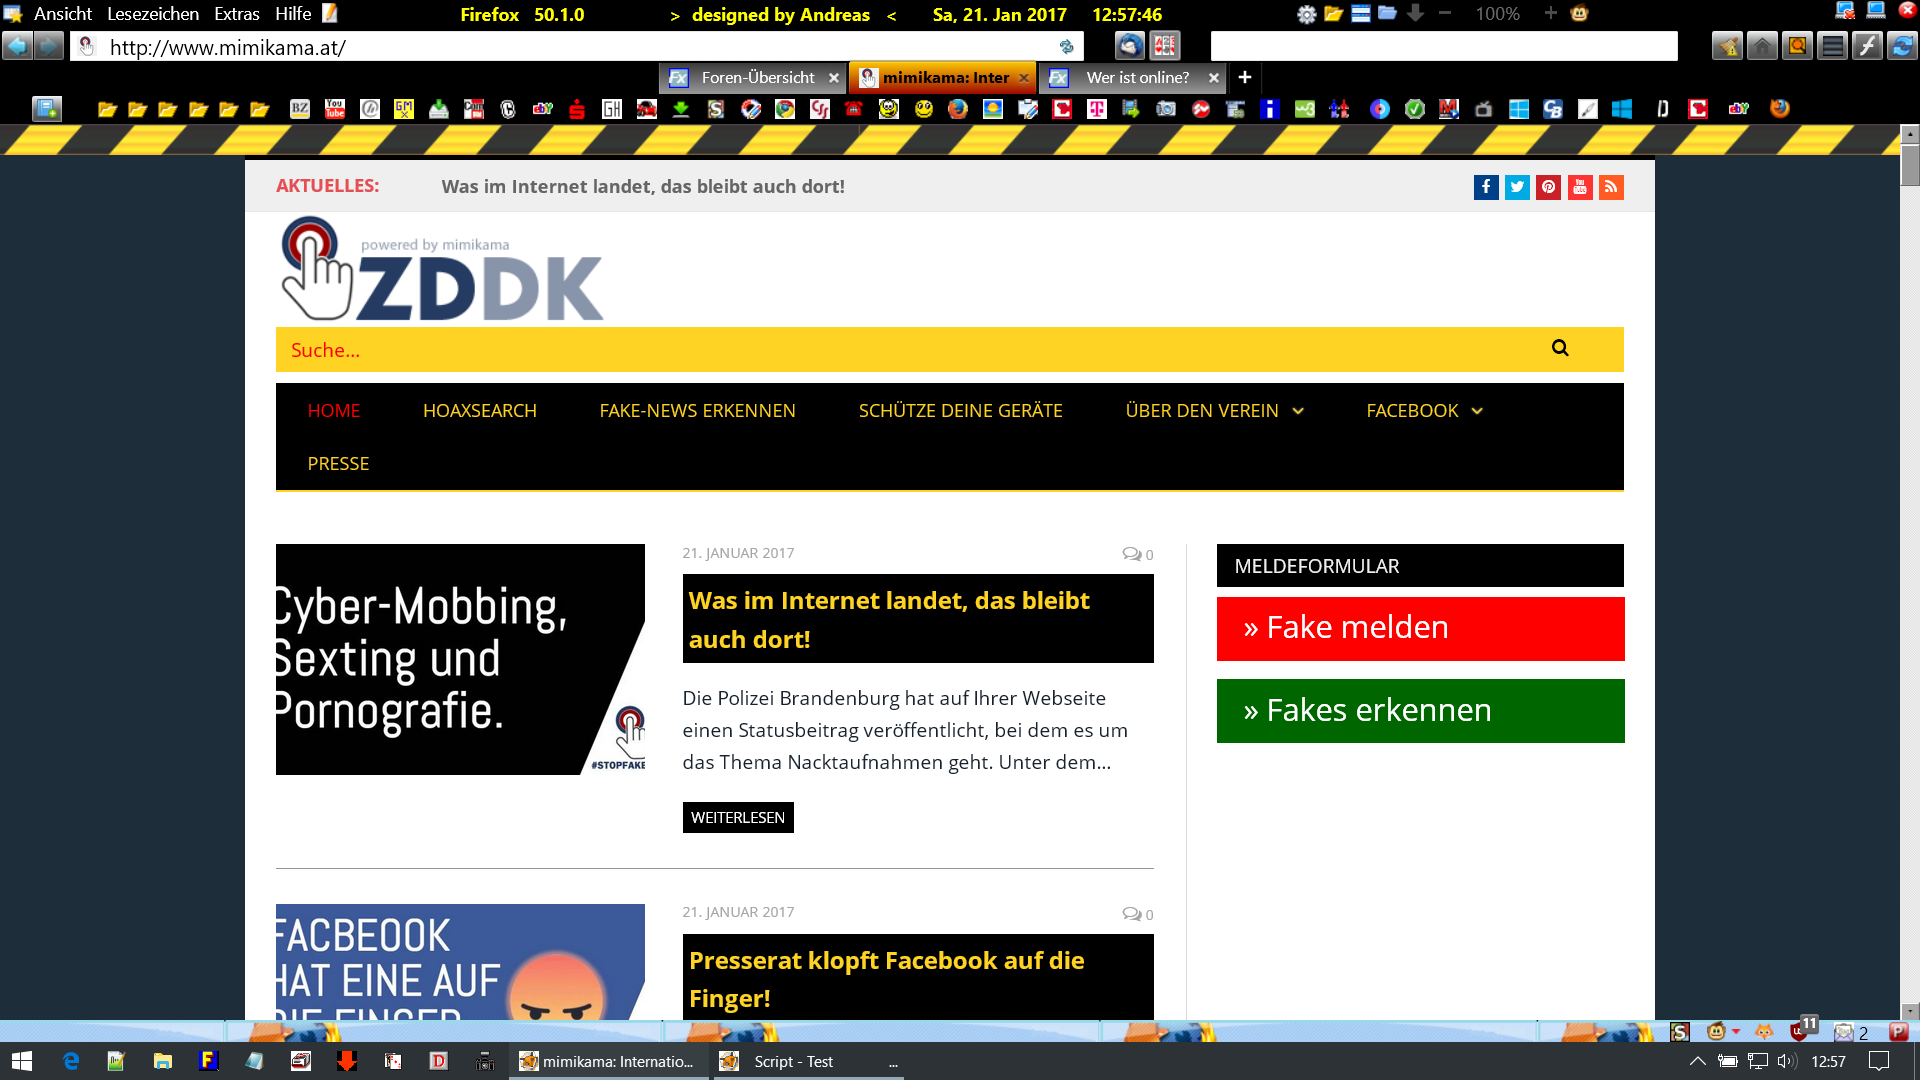Click the YouTube bookmark icon
The image size is (1920, 1080).
[335, 109]
